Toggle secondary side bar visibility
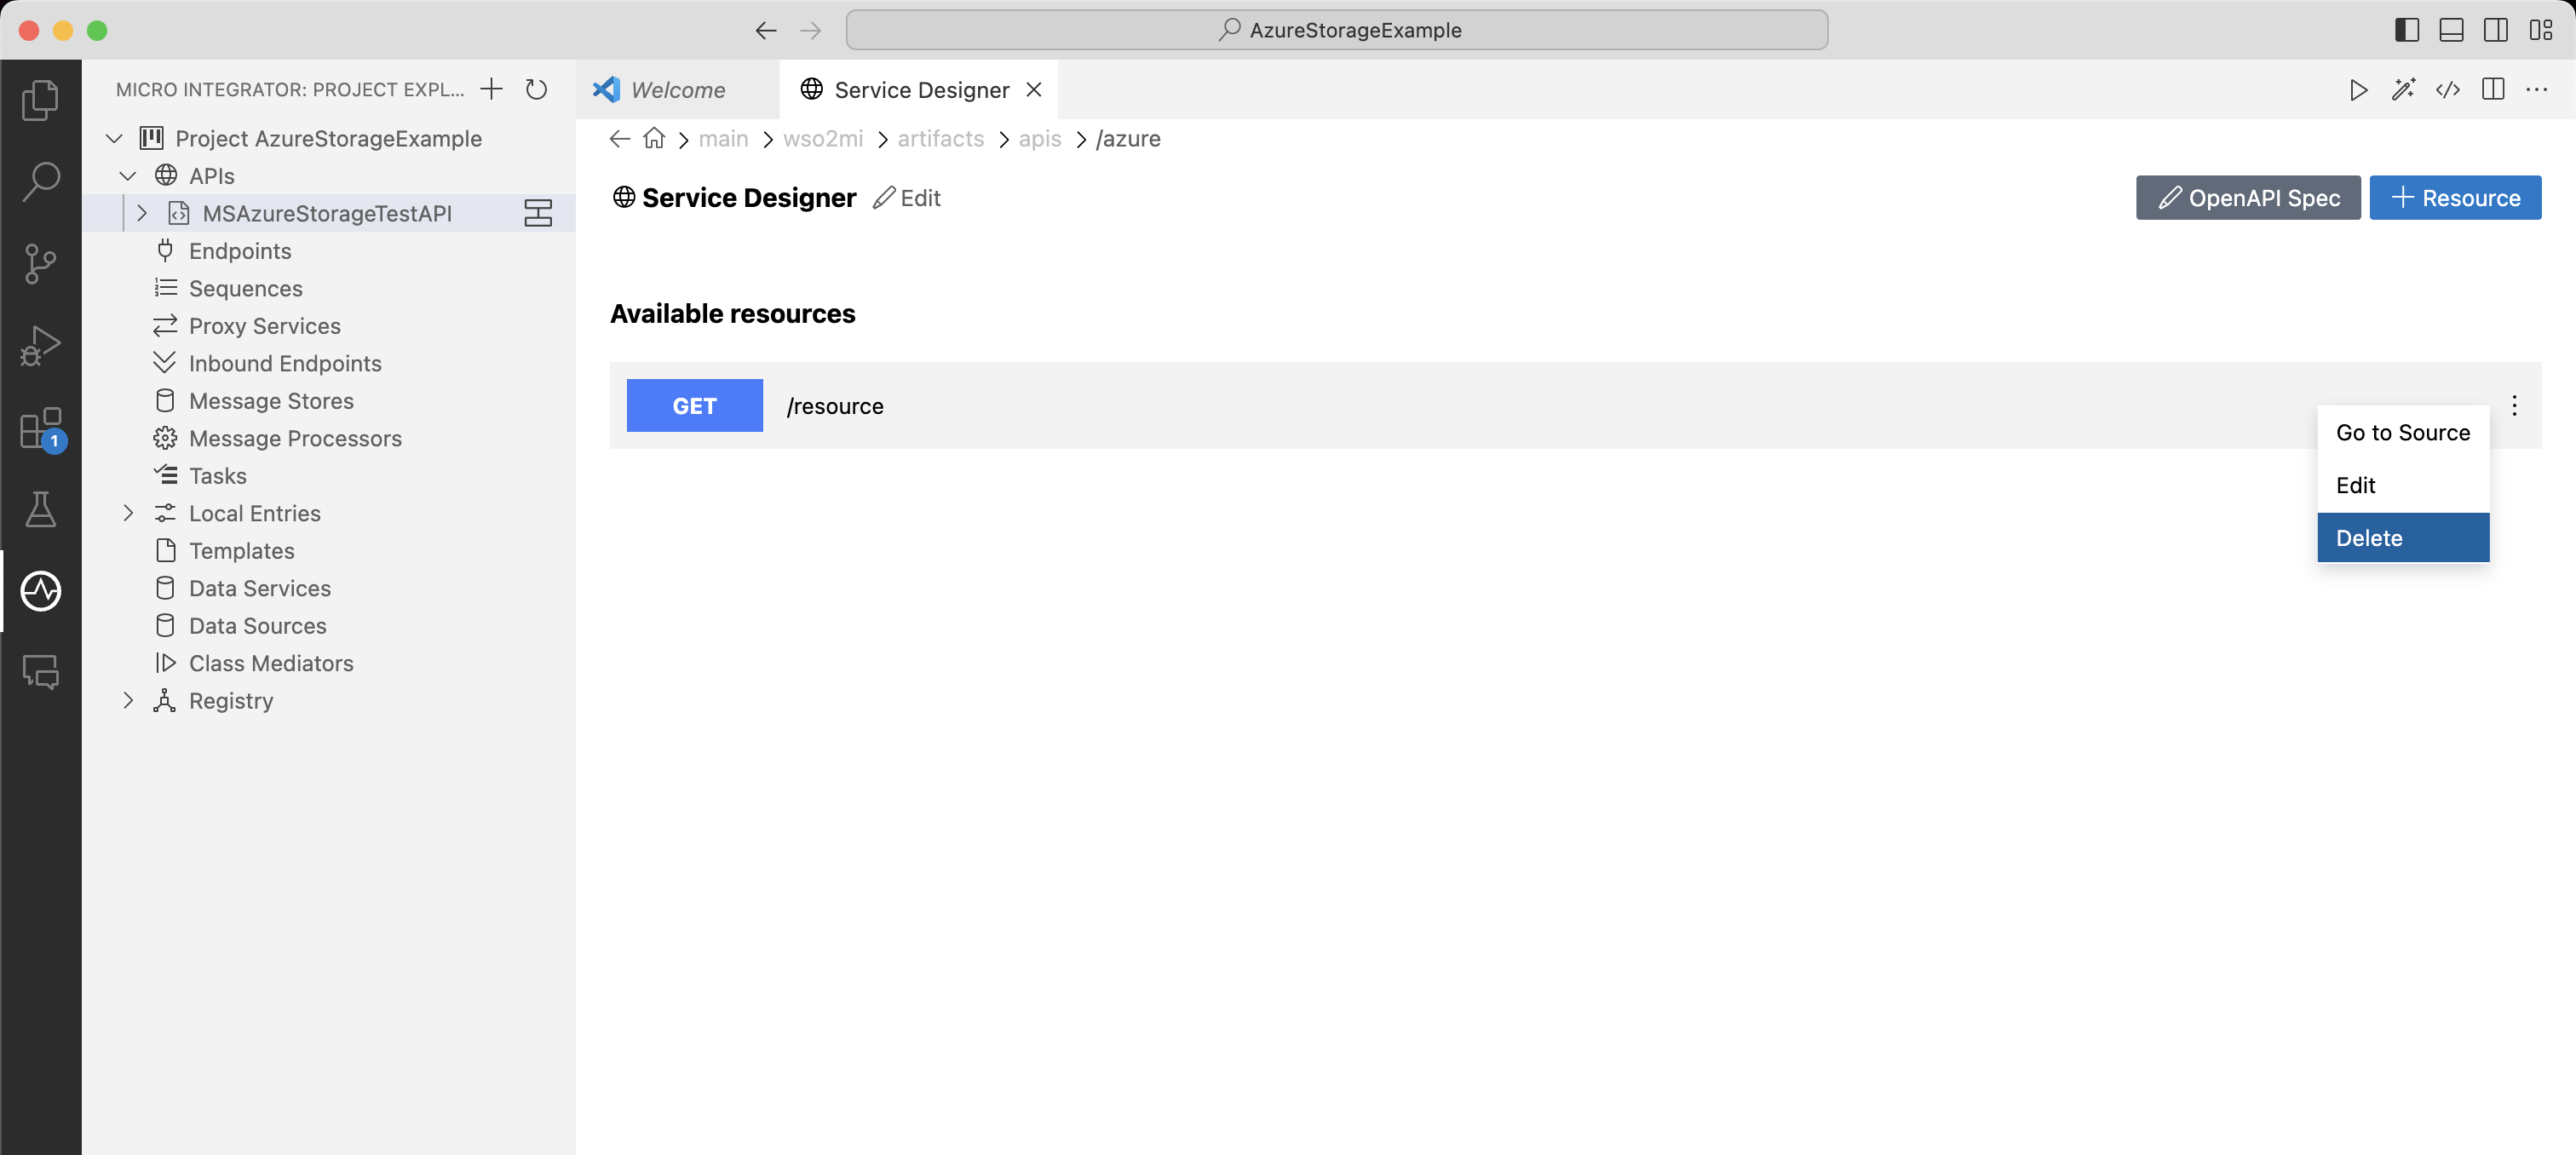2576x1155 pixels. [x=2496, y=30]
